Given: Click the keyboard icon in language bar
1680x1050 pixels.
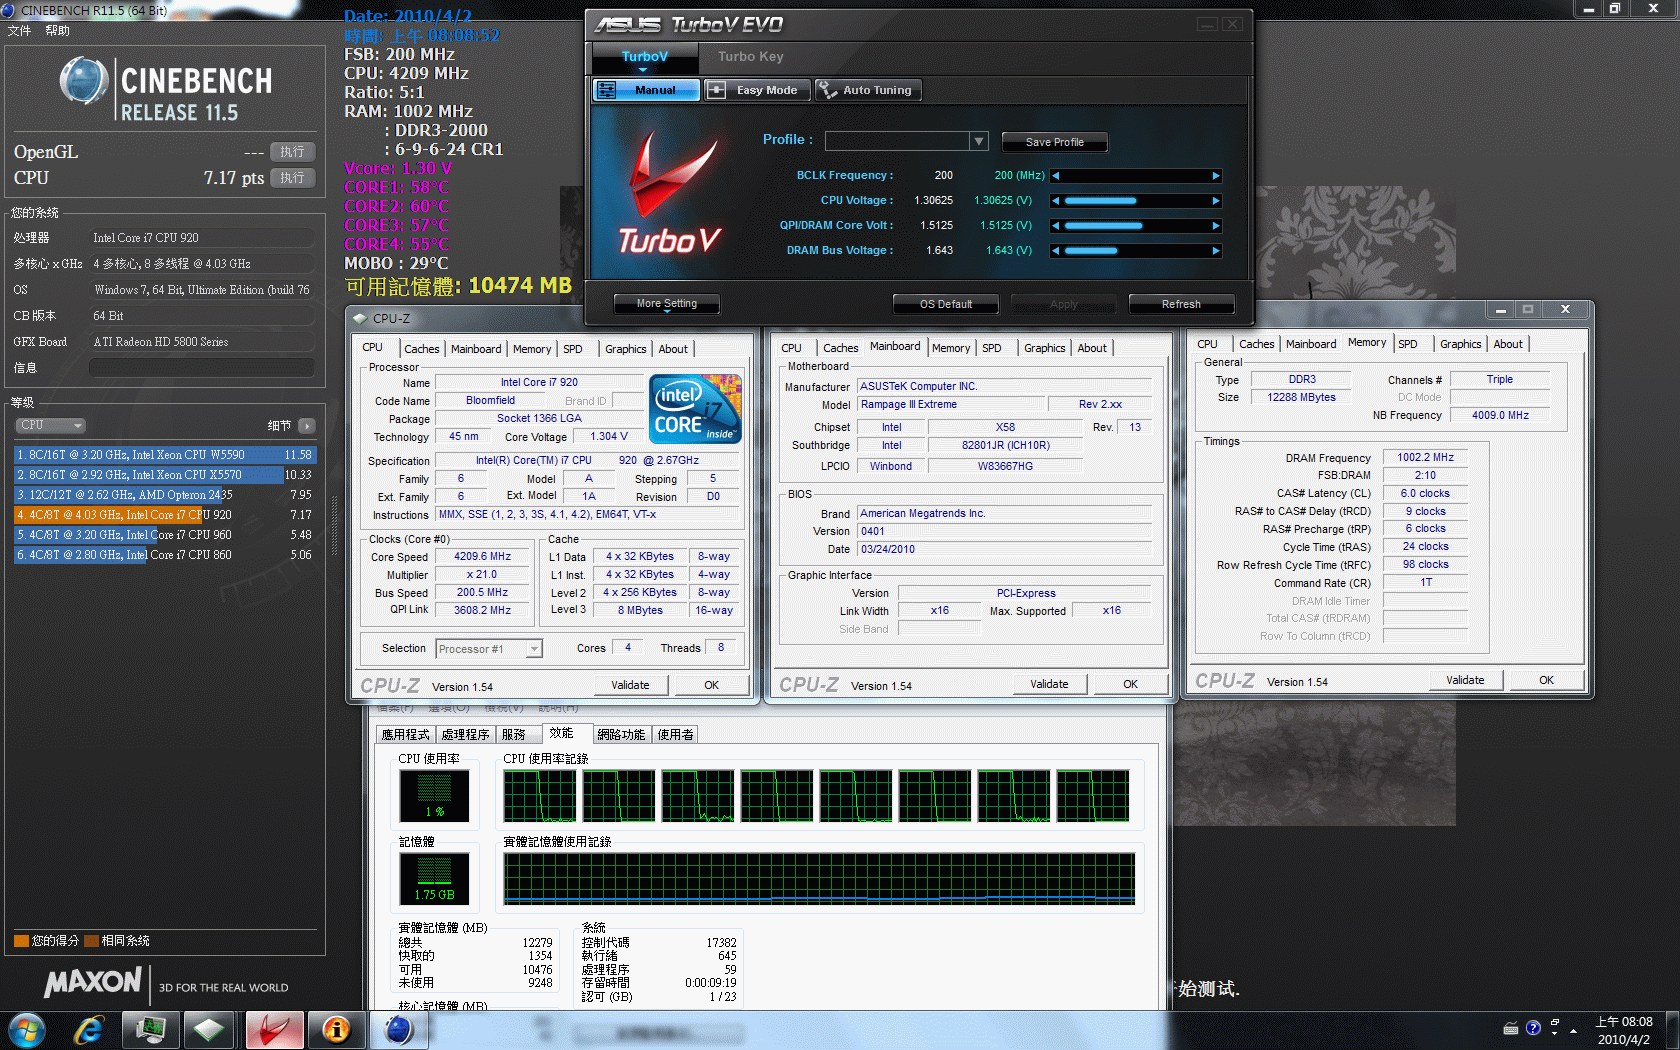Looking at the screenshot, I should [x=1511, y=1028].
